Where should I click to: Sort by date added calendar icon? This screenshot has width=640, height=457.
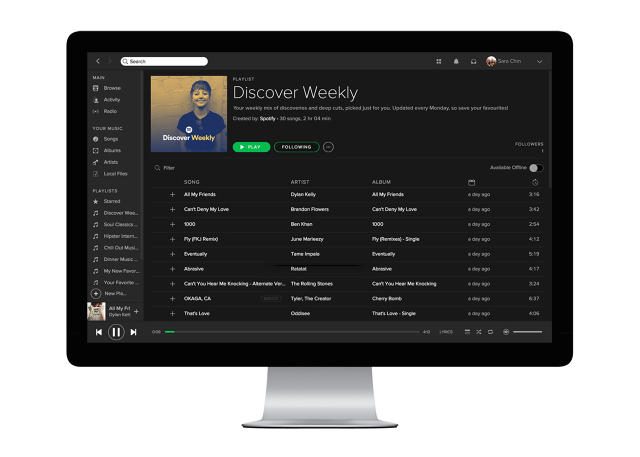[x=471, y=182]
